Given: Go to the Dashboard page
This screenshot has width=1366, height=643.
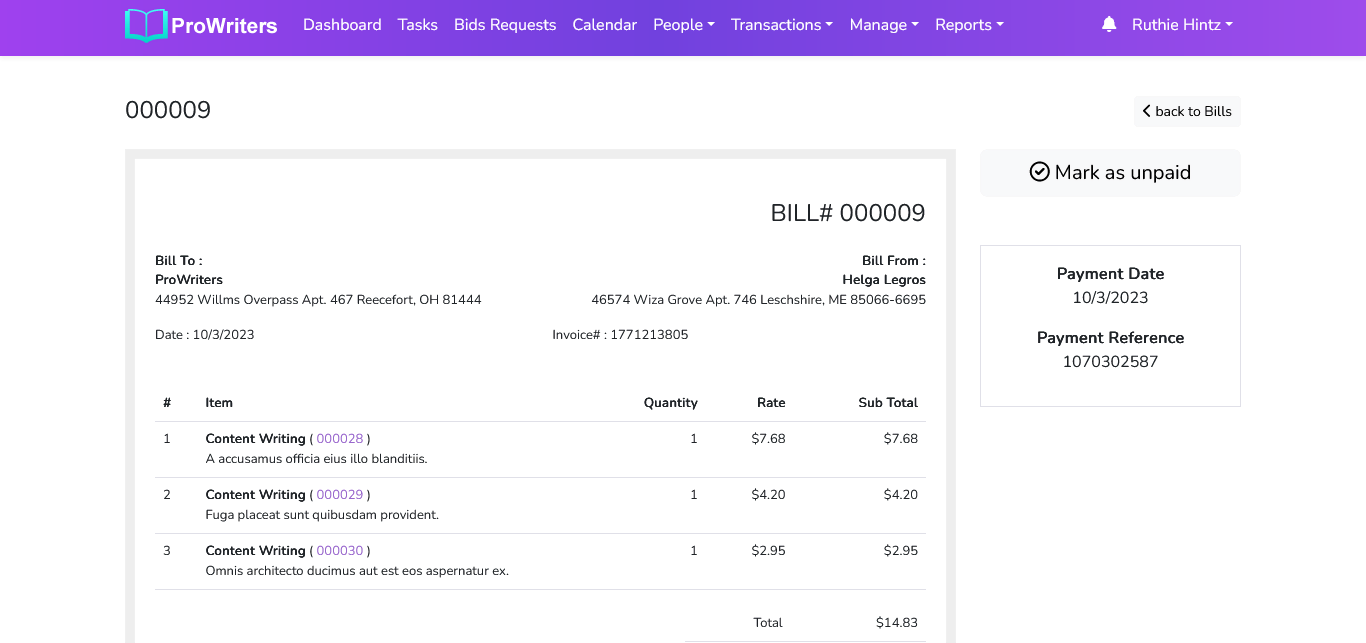Looking at the screenshot, I should [x=342, y=25].
